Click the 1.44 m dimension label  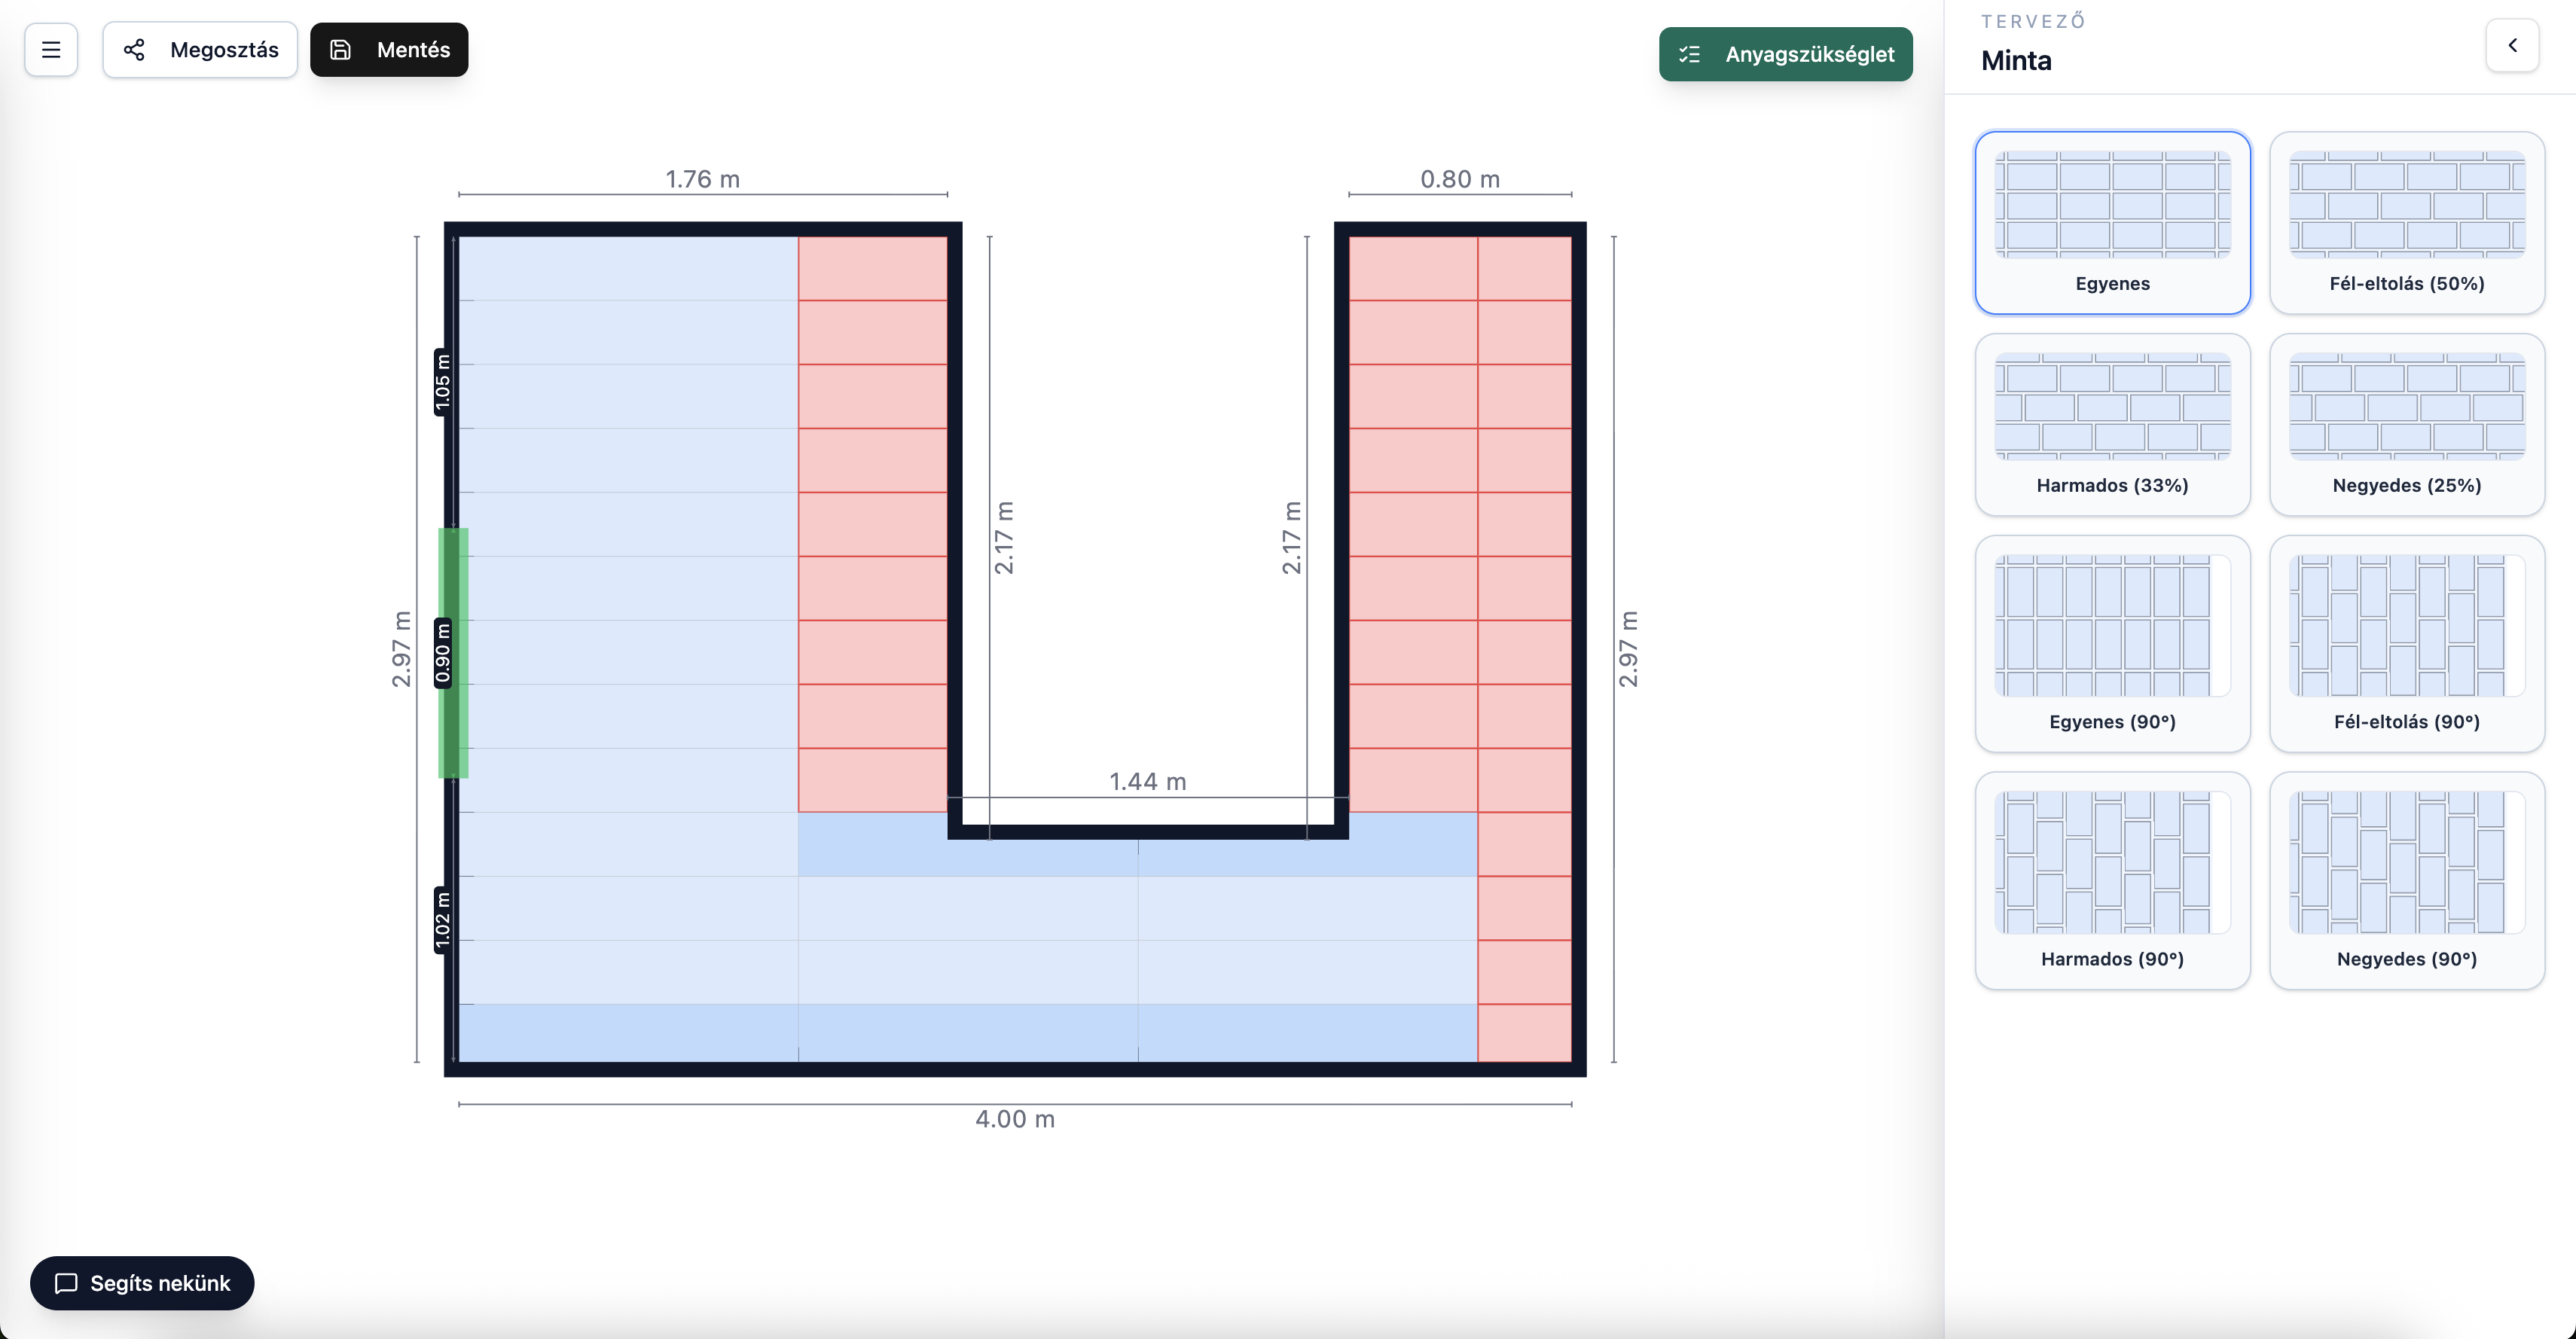pyautogui.click(x=1147, y=781)
